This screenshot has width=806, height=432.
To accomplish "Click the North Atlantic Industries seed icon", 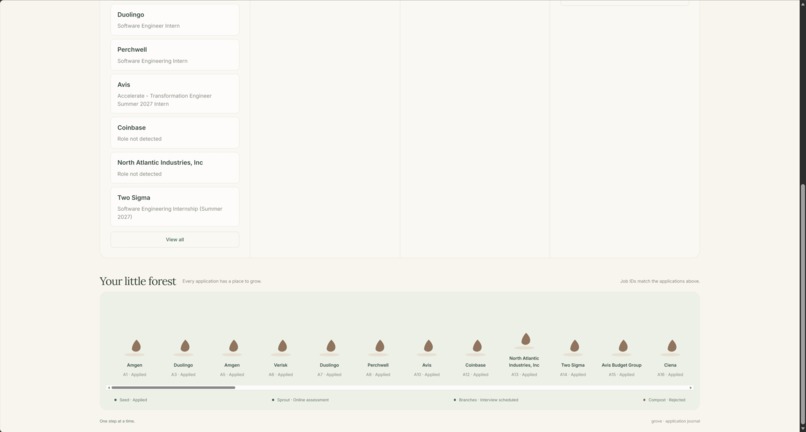I will pos(525,339).
